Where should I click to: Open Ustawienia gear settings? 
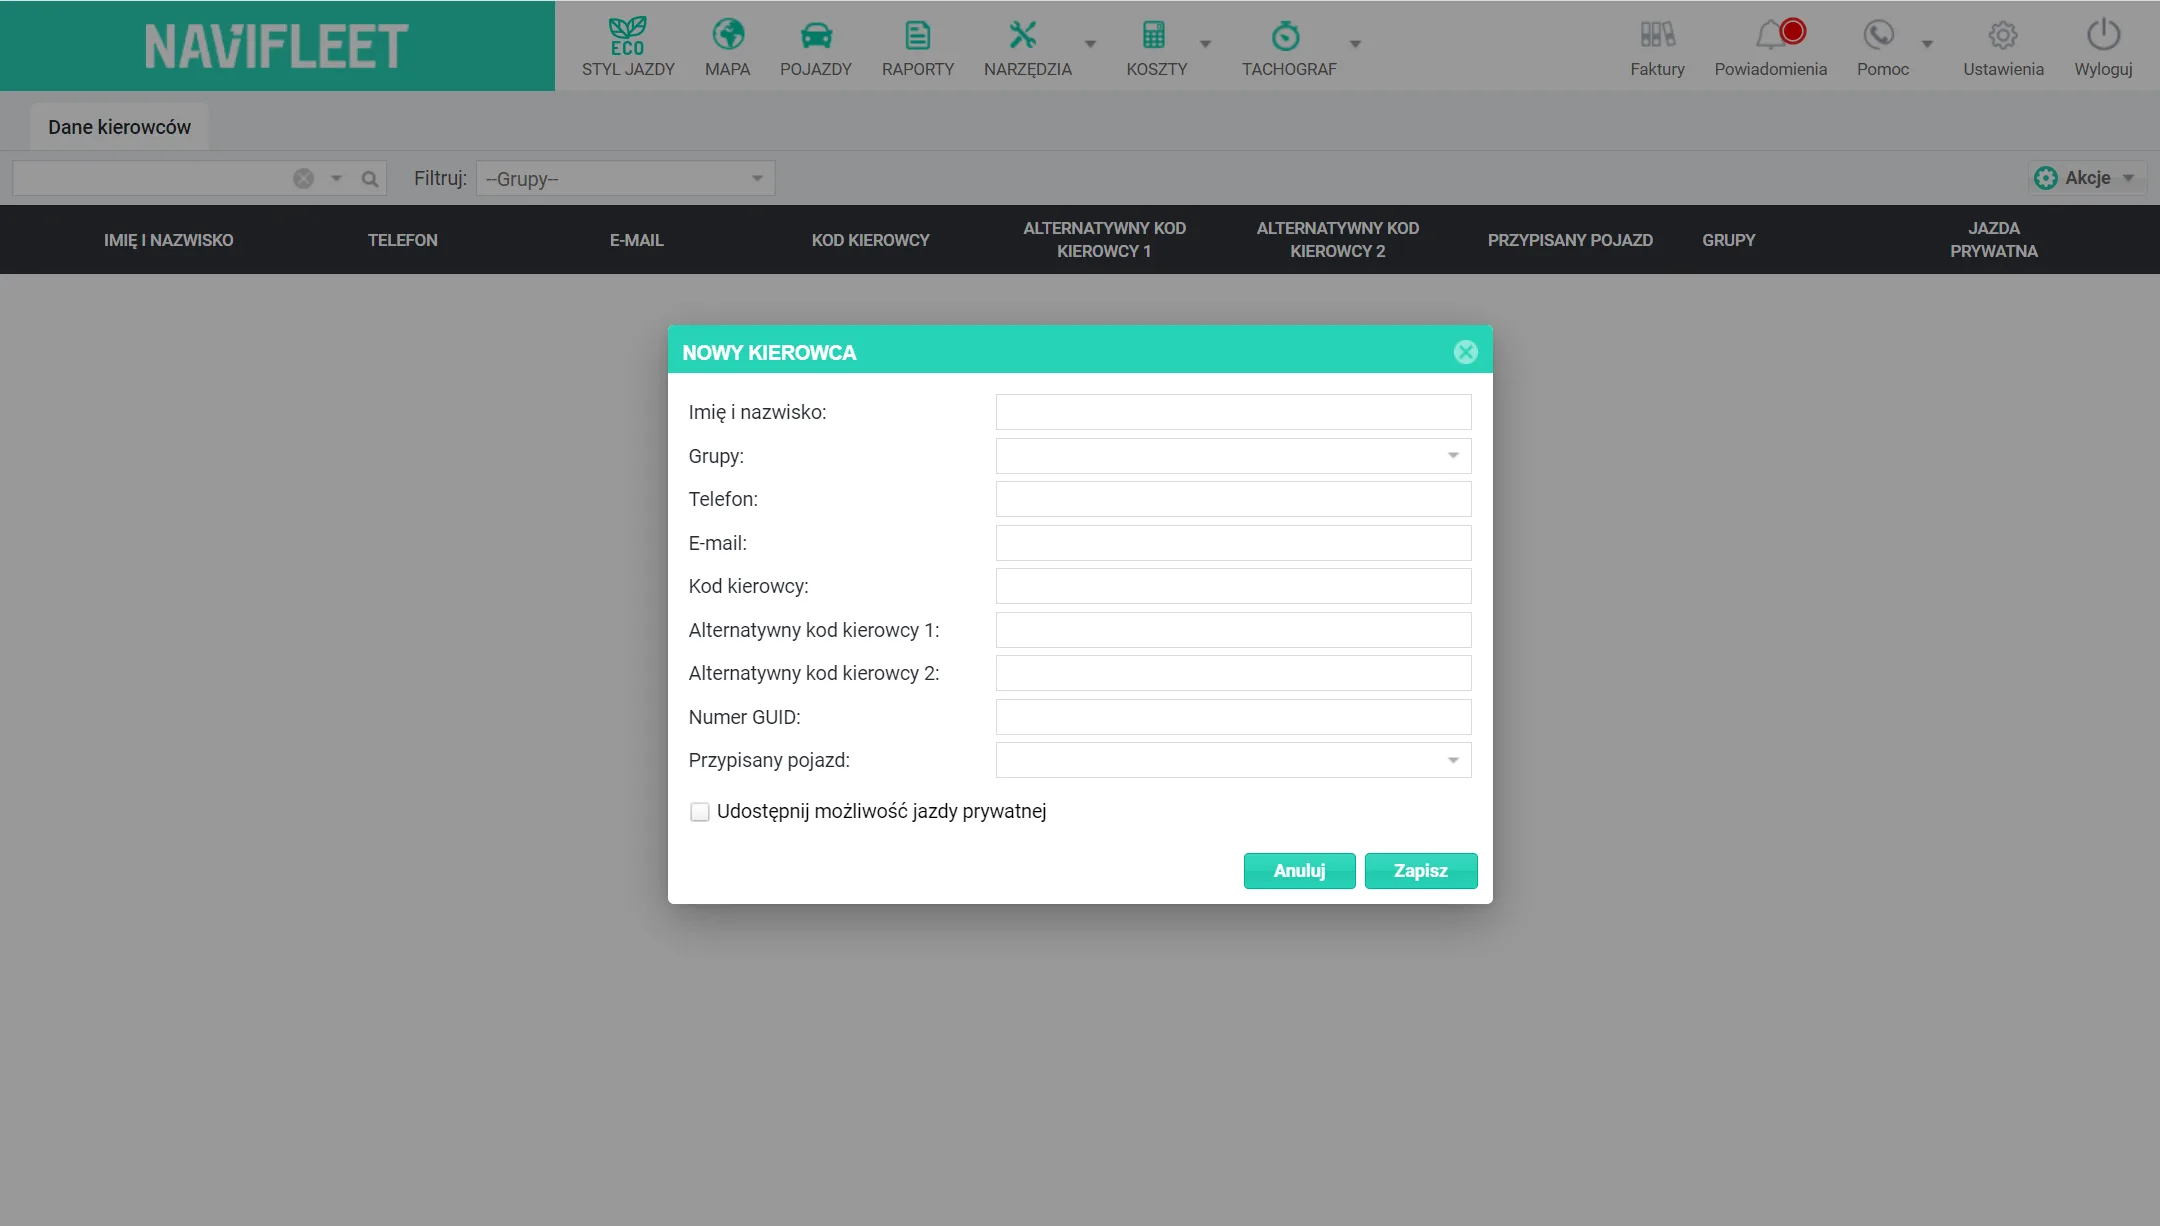click(2003, 36)
